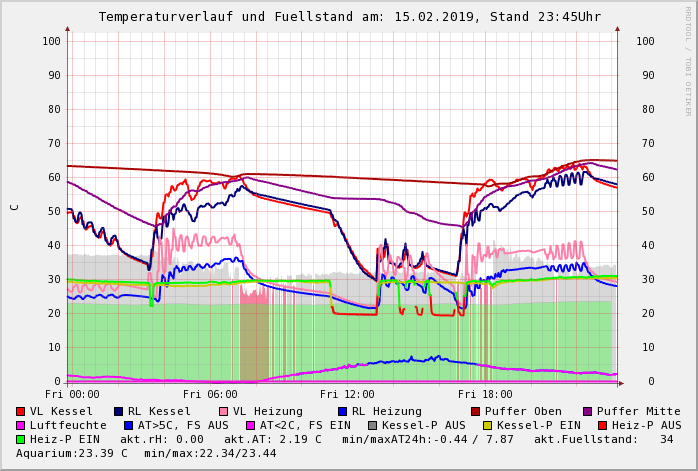Select the pink VL Heizung legend swatch

223,411
